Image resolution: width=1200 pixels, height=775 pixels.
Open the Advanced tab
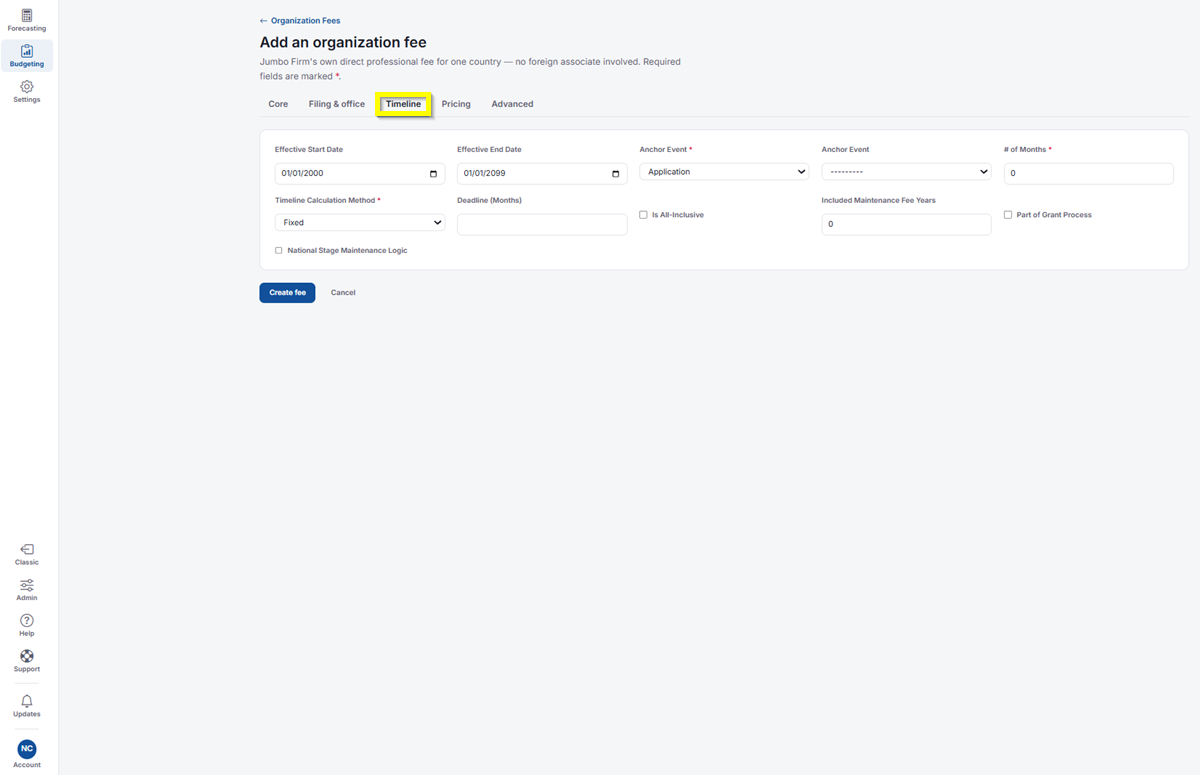click(512, 104)
